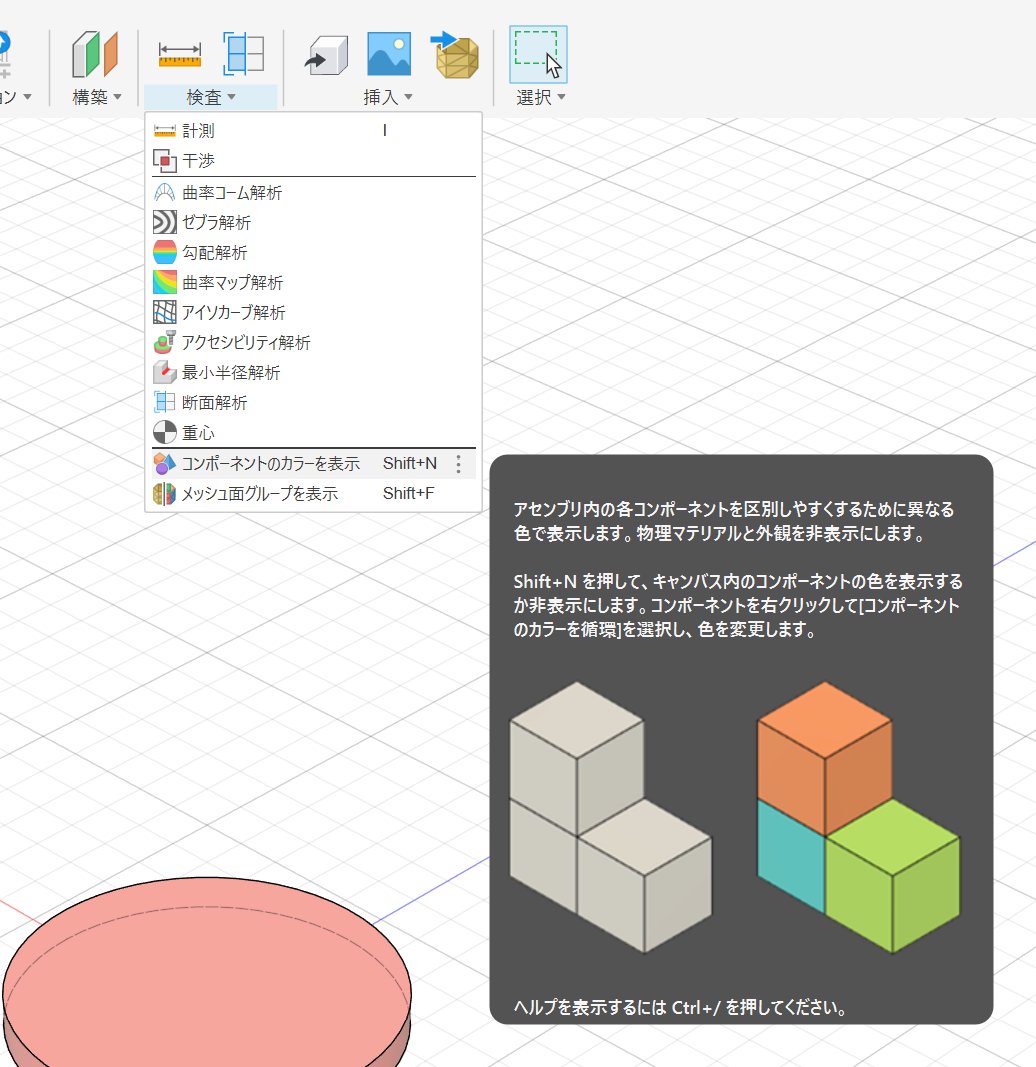Click the accessibility analysis icon
This screenshot has height=1067, width=1036.
165,342
